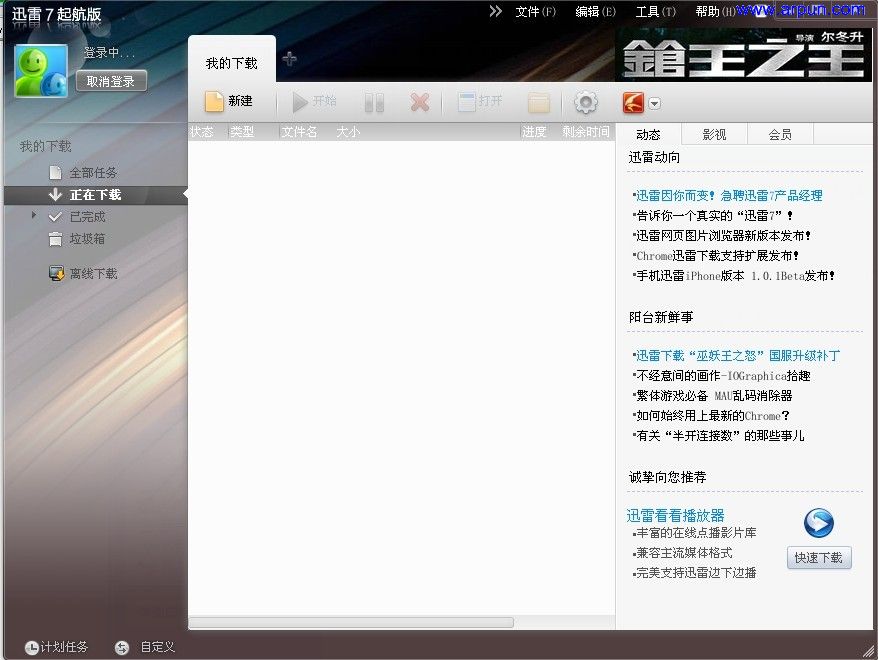
Task: Open 离线下载 in the sidebar
Action: point(93,274)
